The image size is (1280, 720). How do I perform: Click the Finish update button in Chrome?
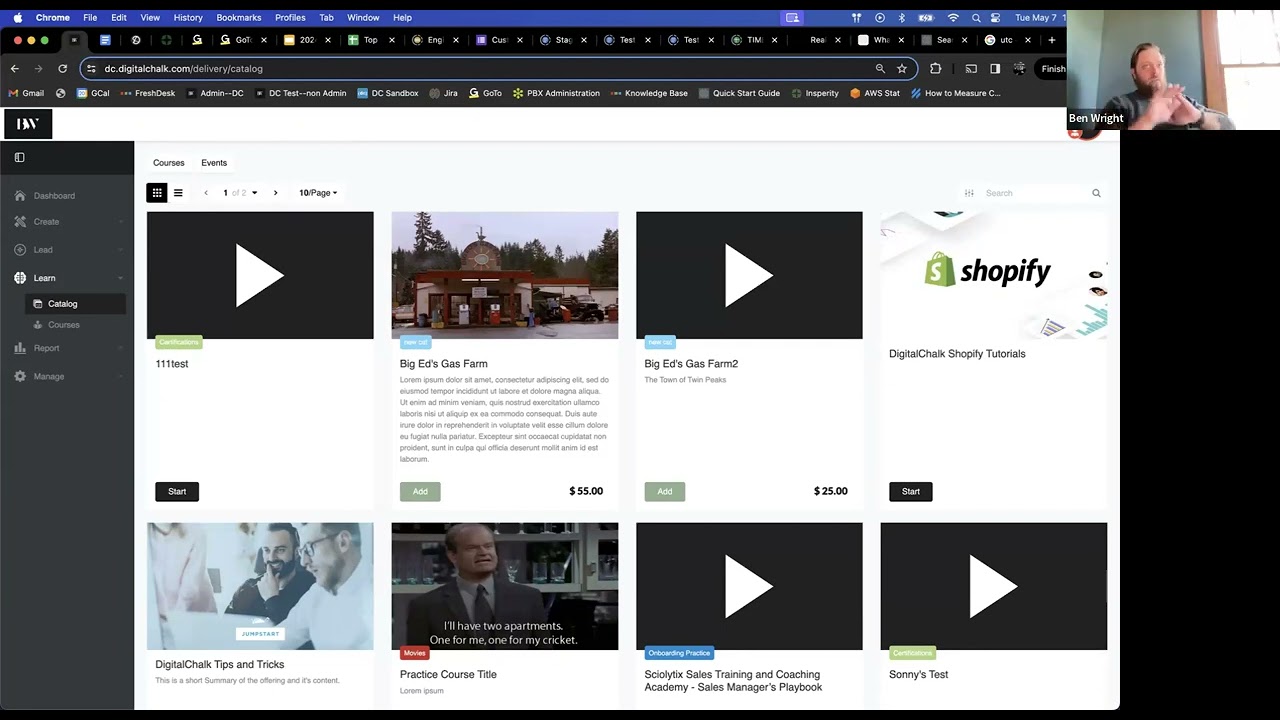coord(1052,69)
